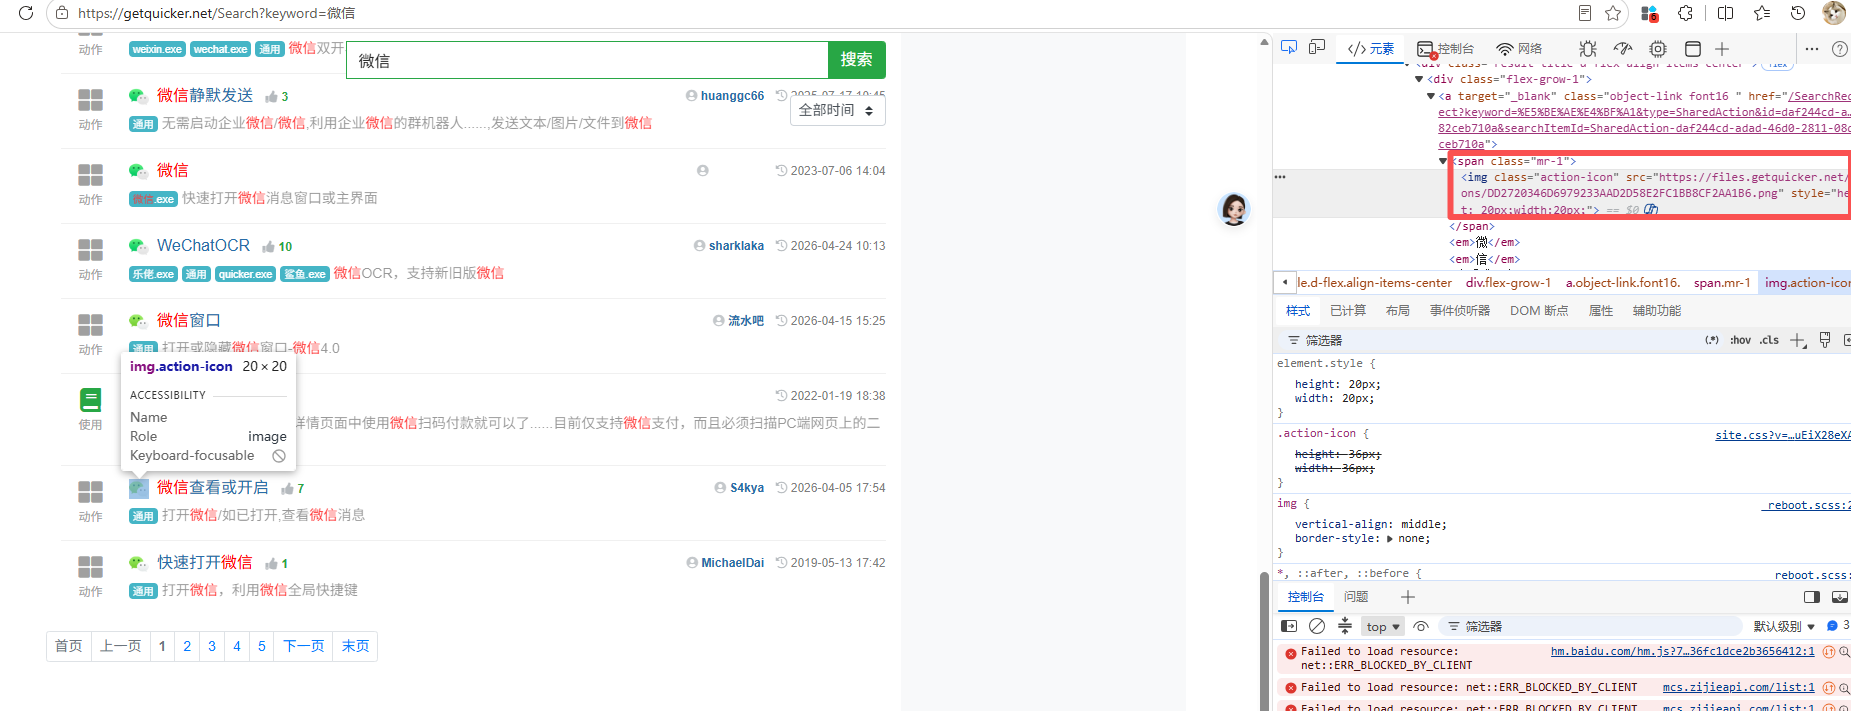Image resolution: width=1851 pixels, height=711 pixels.
Task: Switch to the 元素 Elements tab
Action: tap(1371, 49)
